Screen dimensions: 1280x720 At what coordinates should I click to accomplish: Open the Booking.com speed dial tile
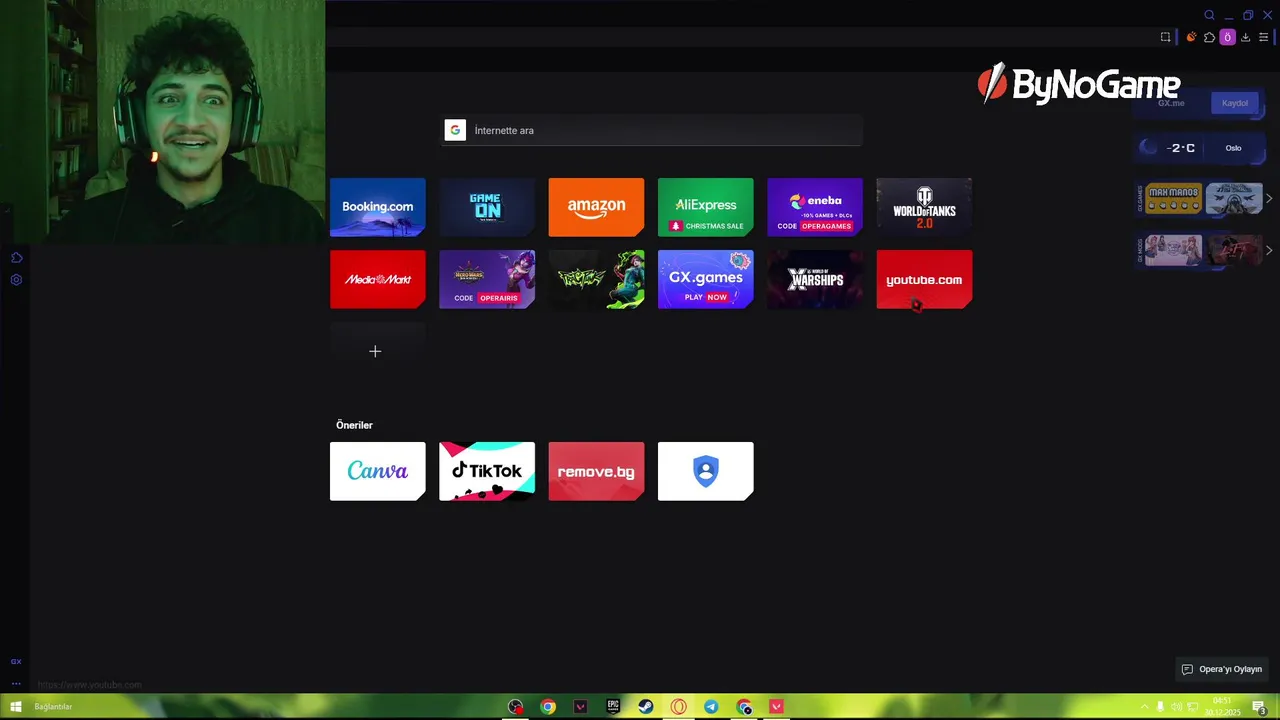(x=377, y=207)
